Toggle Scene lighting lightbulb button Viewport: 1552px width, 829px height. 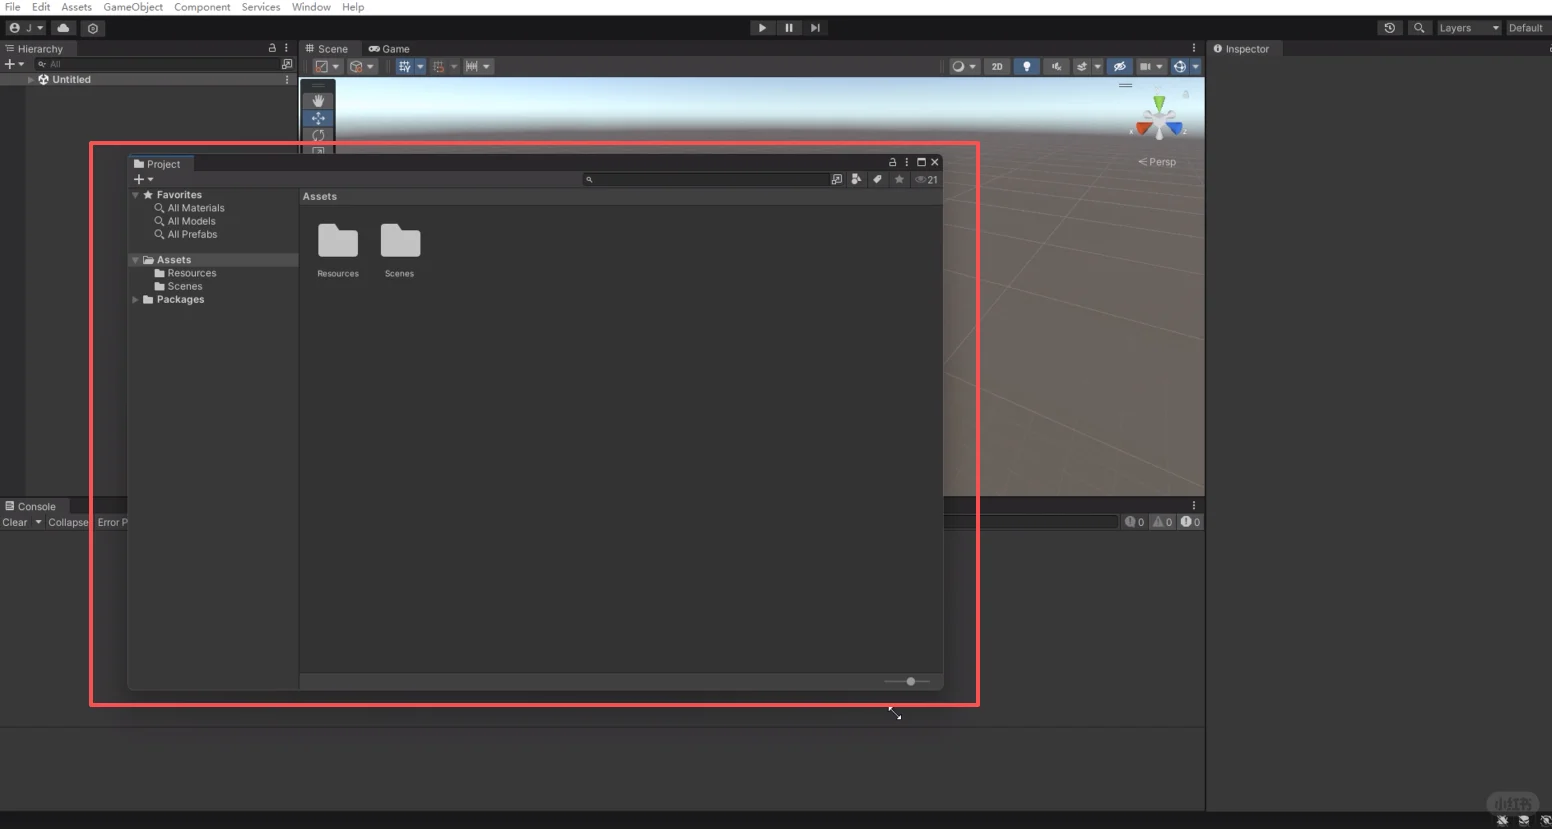pyautogui.click(x=1026, y=67)
